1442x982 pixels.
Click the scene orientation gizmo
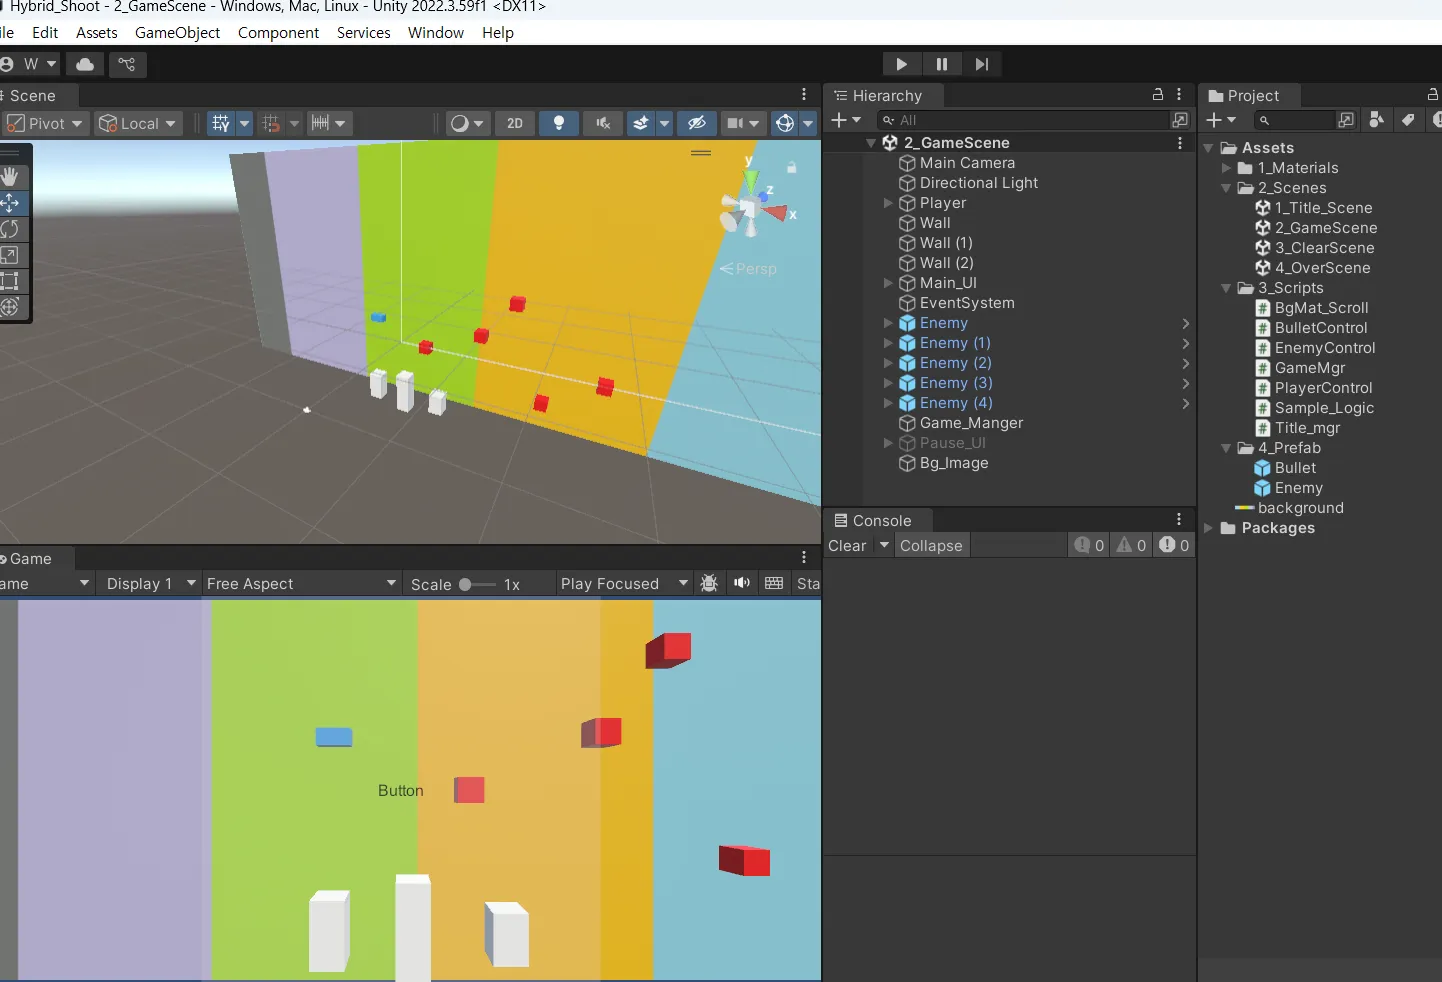click(752, 207)
